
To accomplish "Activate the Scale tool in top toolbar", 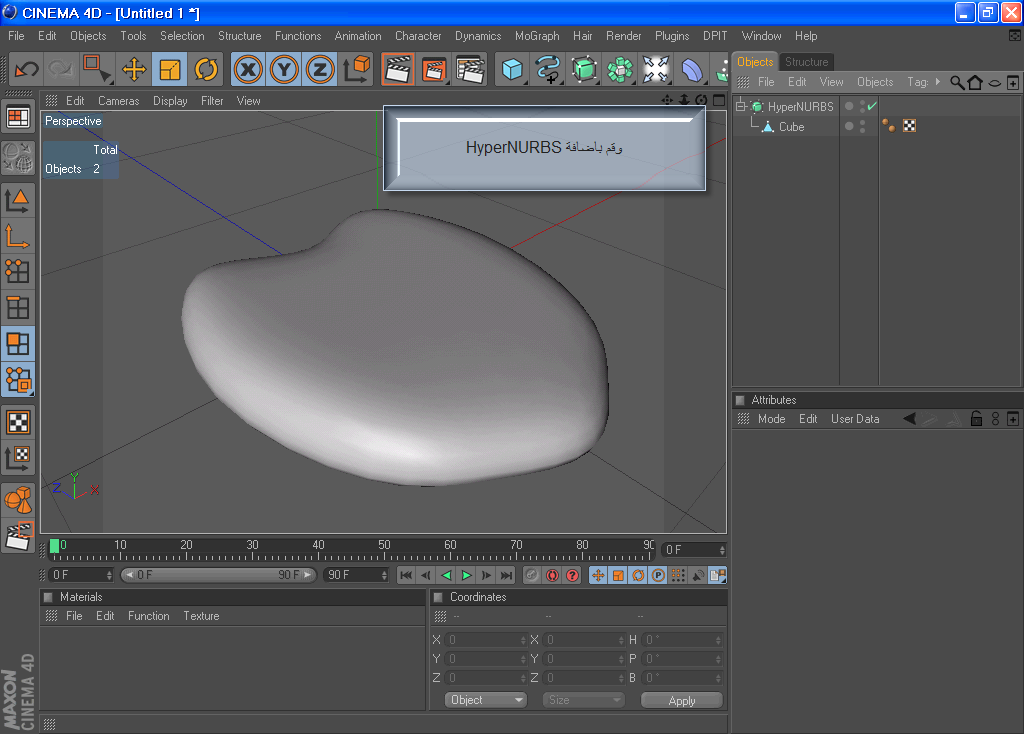I will click(170, 69).
